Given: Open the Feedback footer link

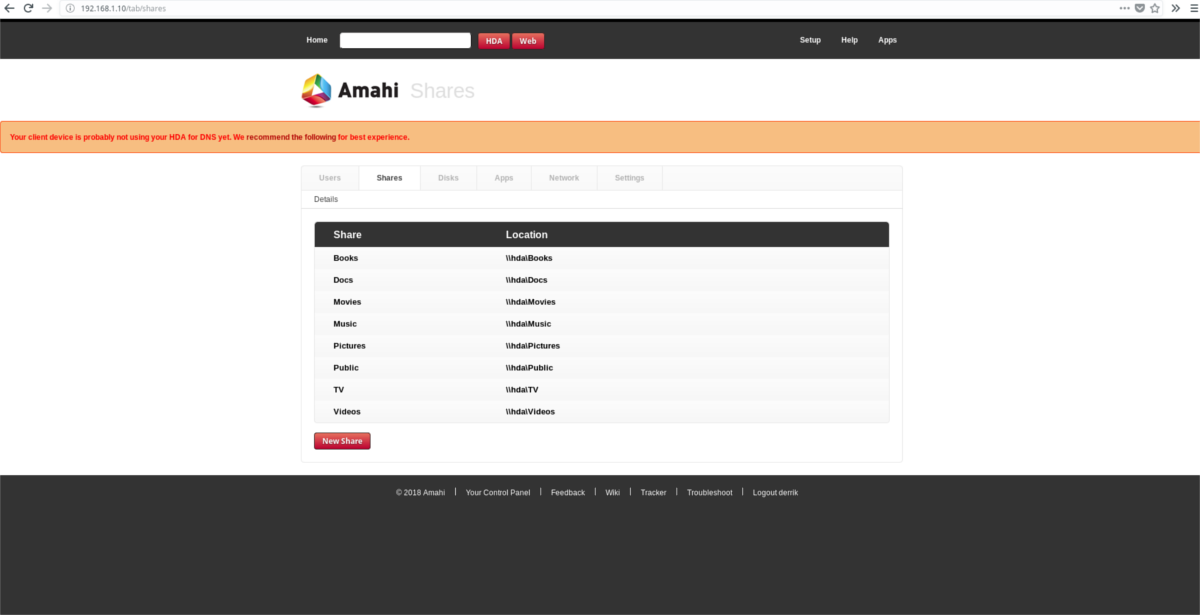Looking at the screenshot, I should coord(568,493).
